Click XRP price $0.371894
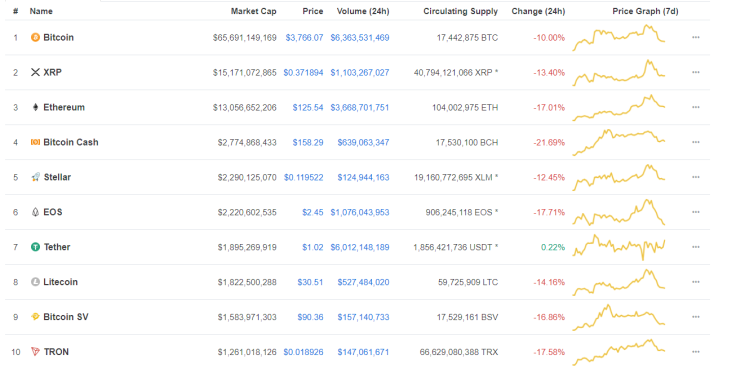The height and width of the screenshot is (368, 736). [x=303, y=72]
